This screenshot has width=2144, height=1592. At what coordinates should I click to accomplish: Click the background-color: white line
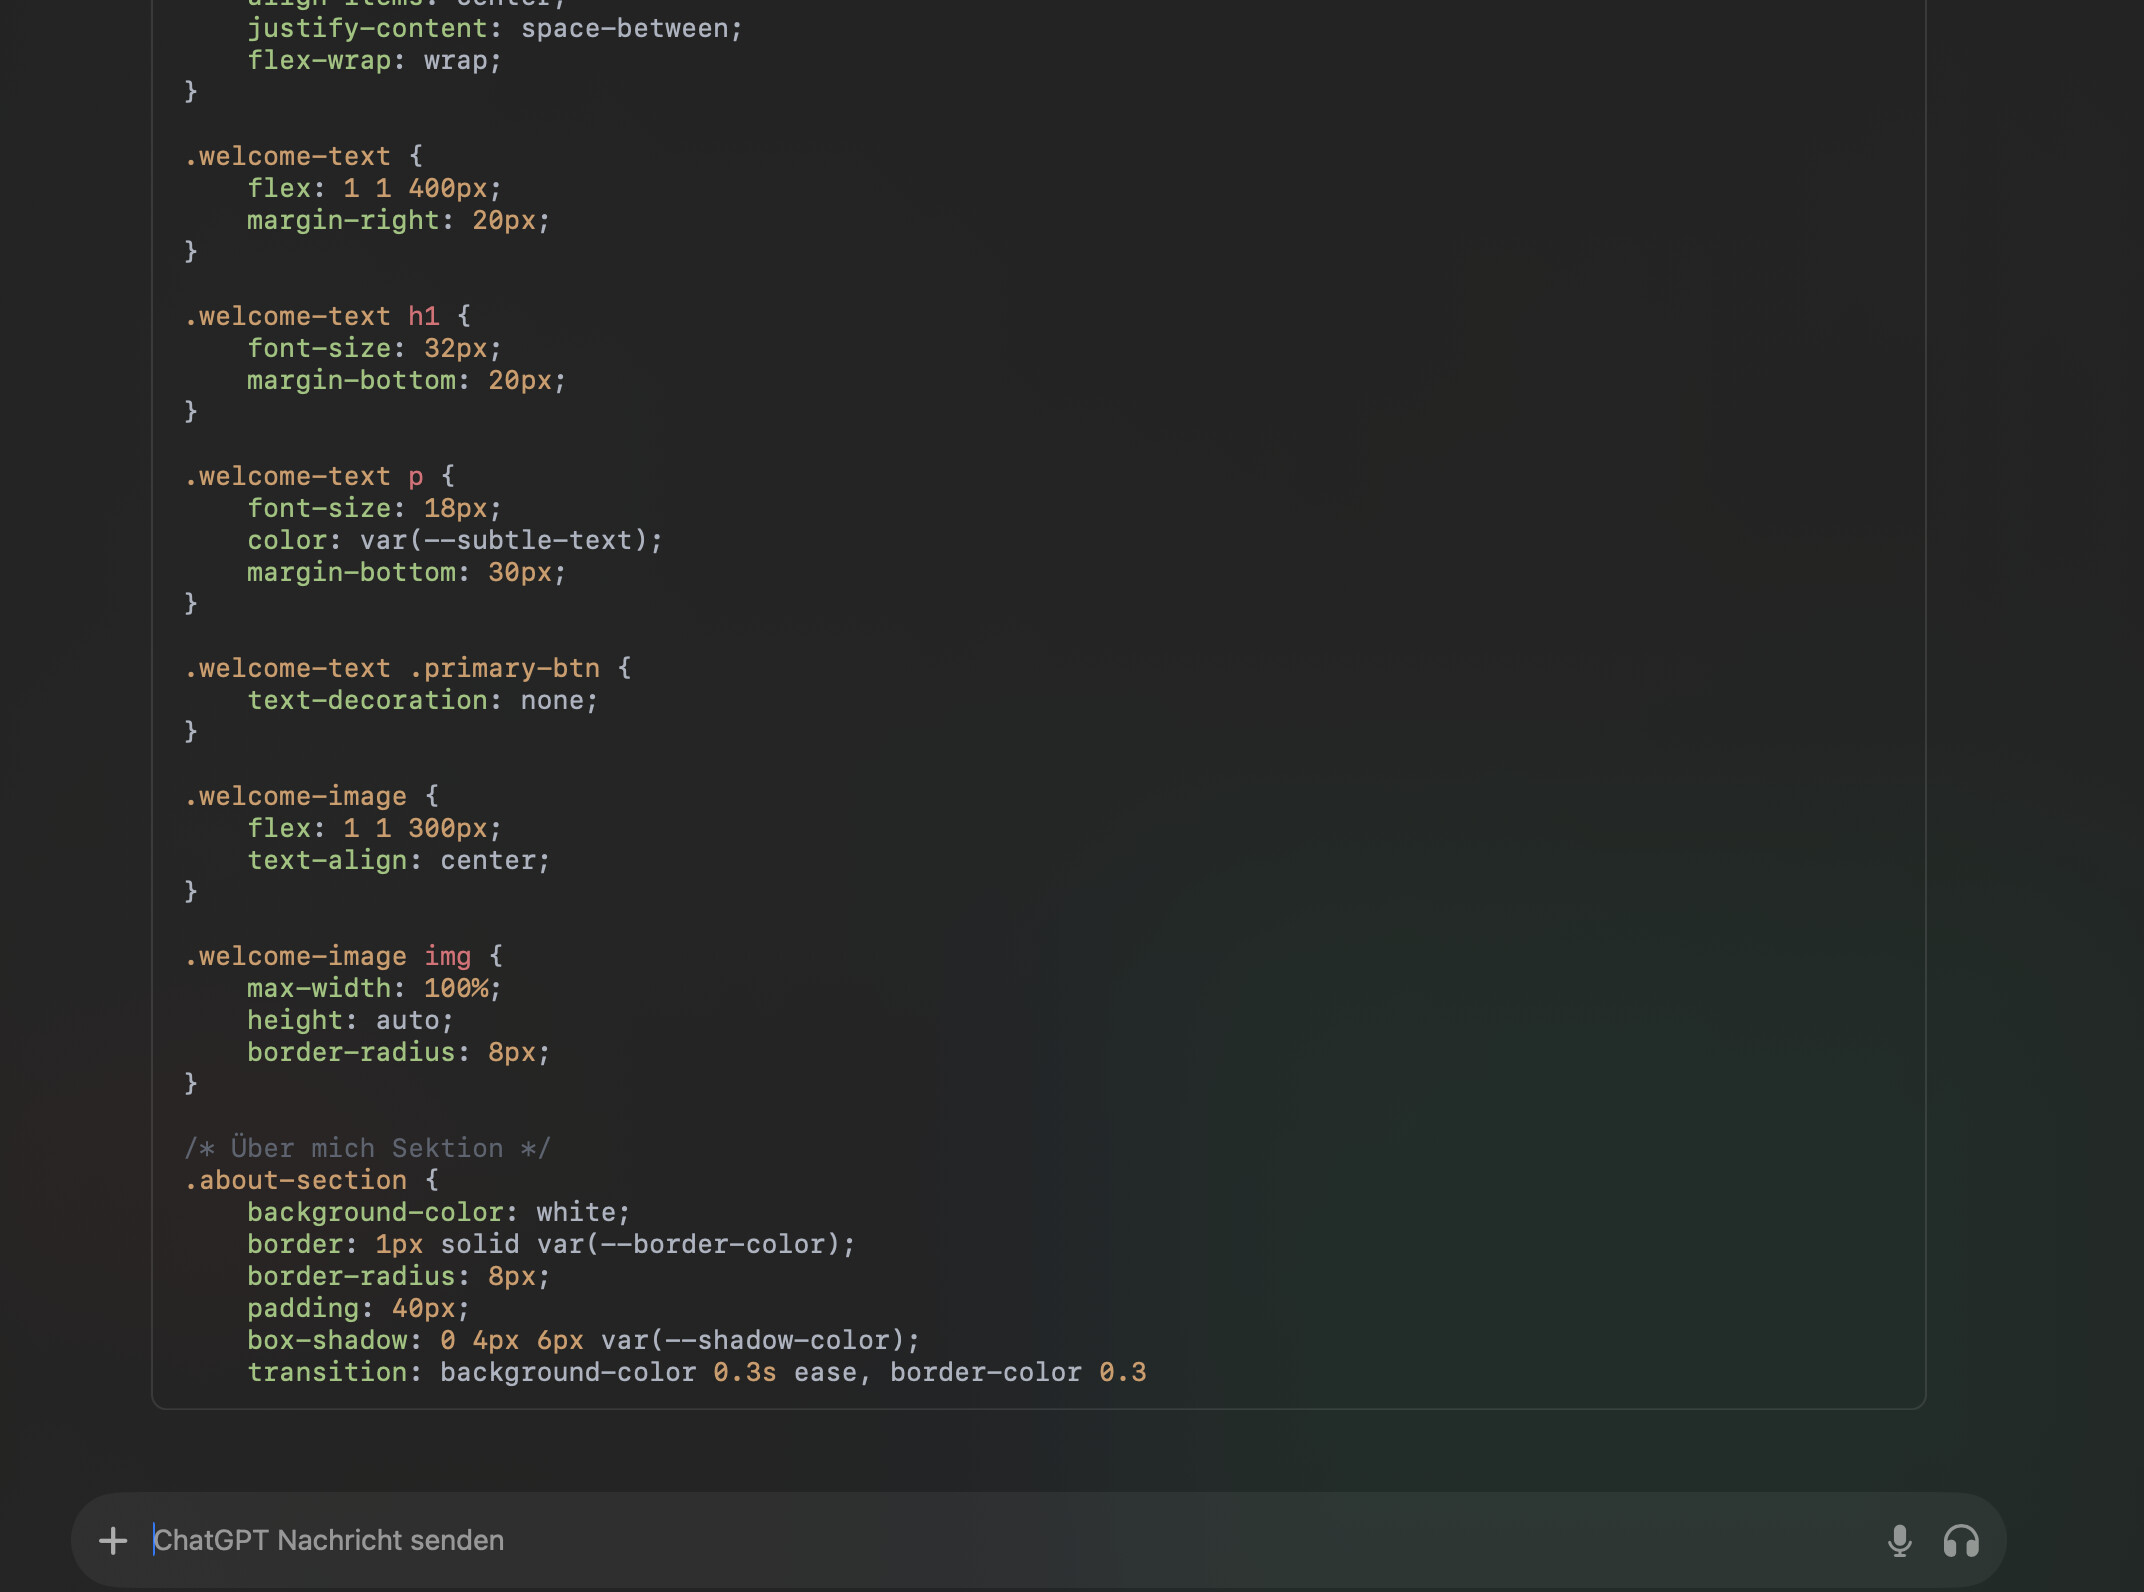[438, 1212]
